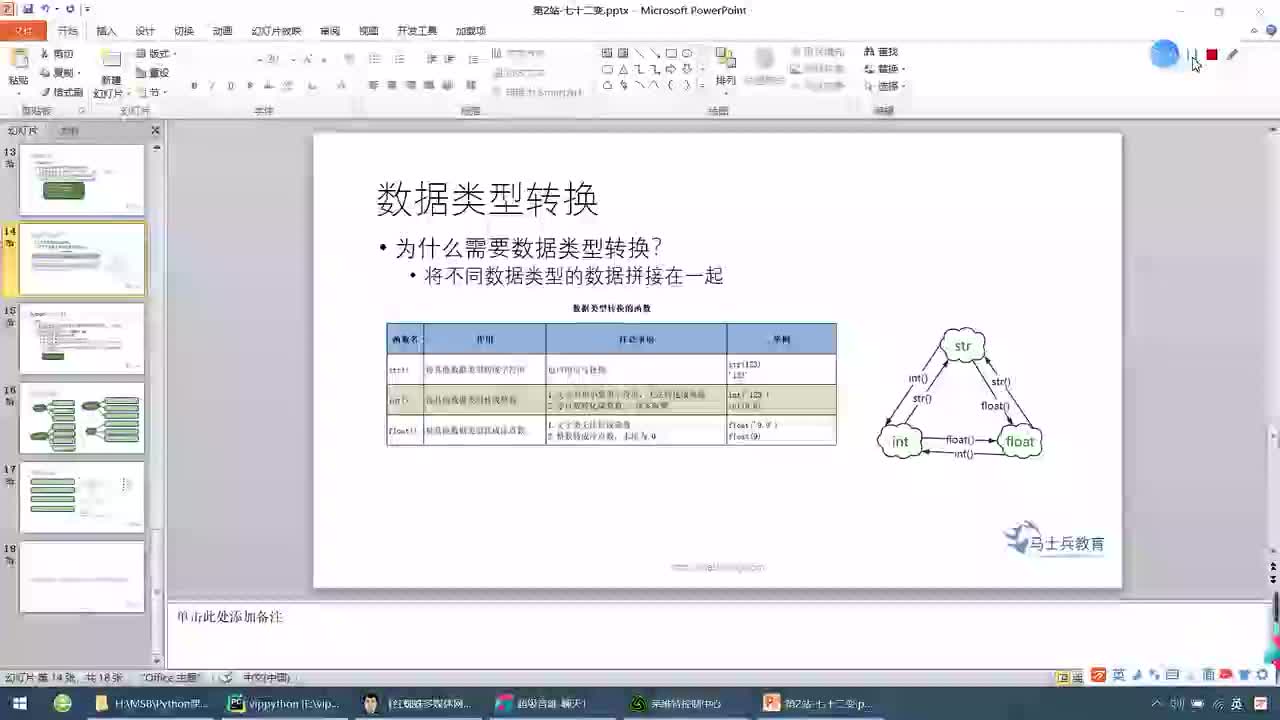This screenshot has width=1280, height=720.
Task: Click the red stop recording square
Action: click(1212, 55)
